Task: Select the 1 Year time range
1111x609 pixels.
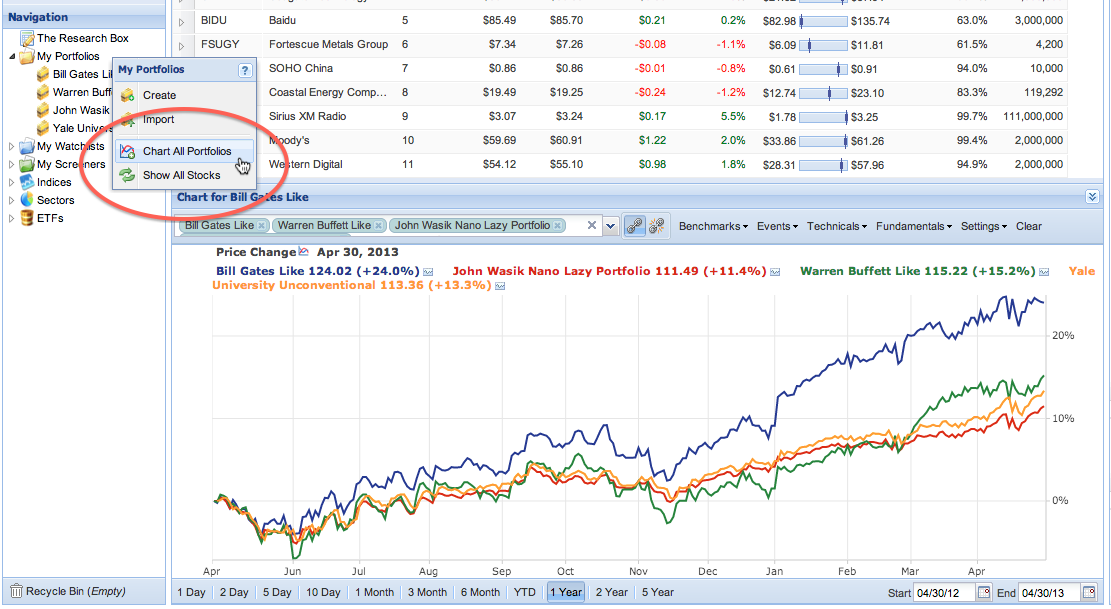Action: [566, 592]
